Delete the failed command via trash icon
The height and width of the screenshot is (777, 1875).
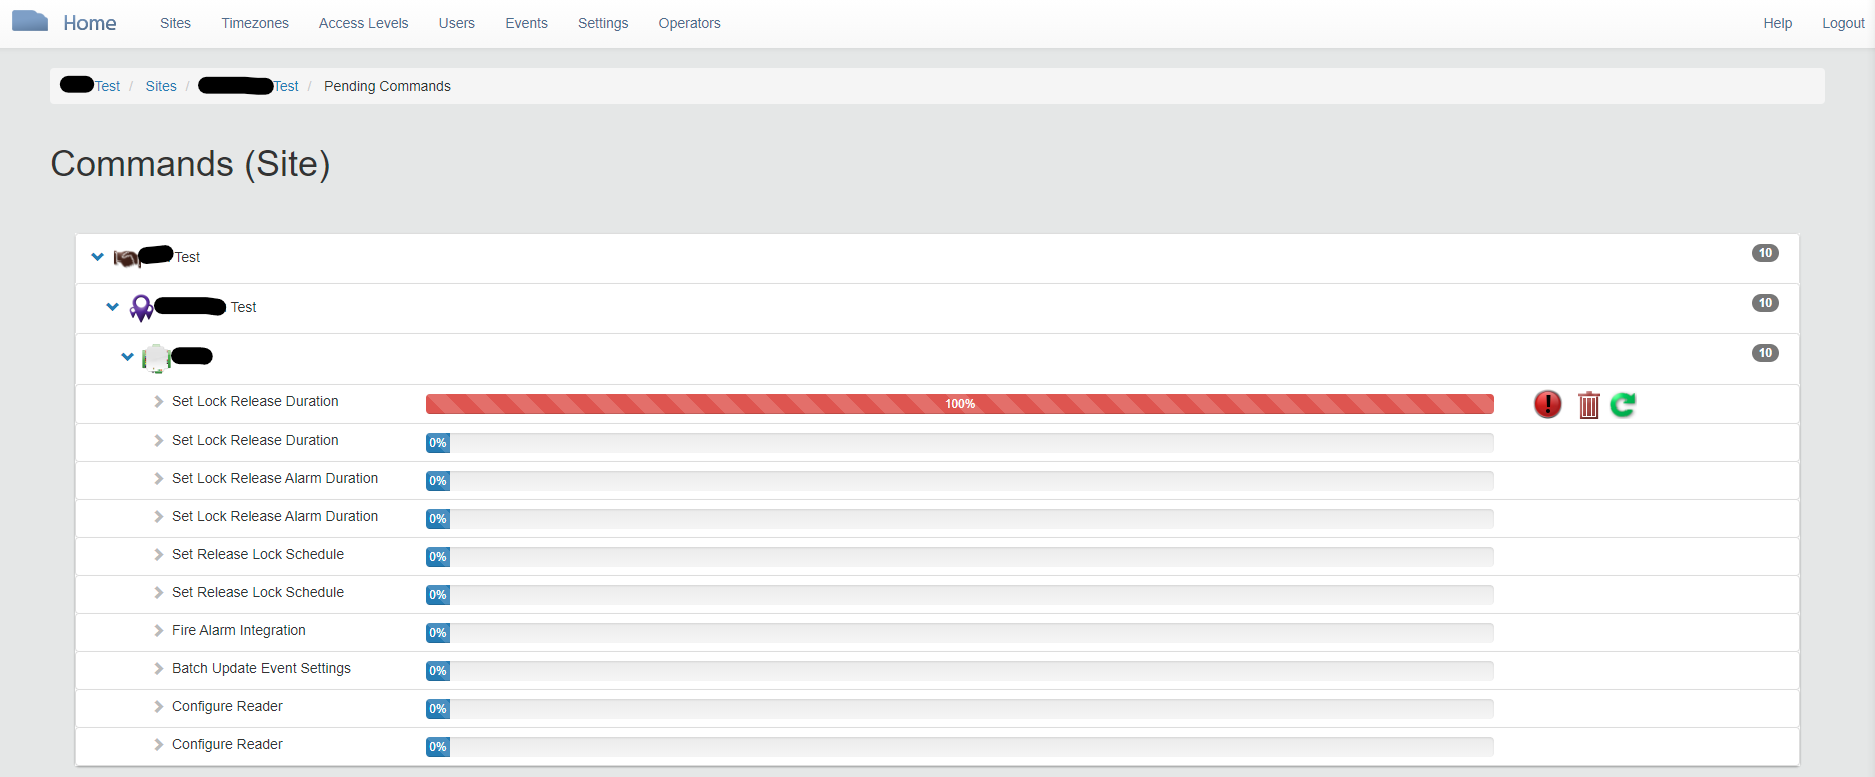coord(1588,404)
